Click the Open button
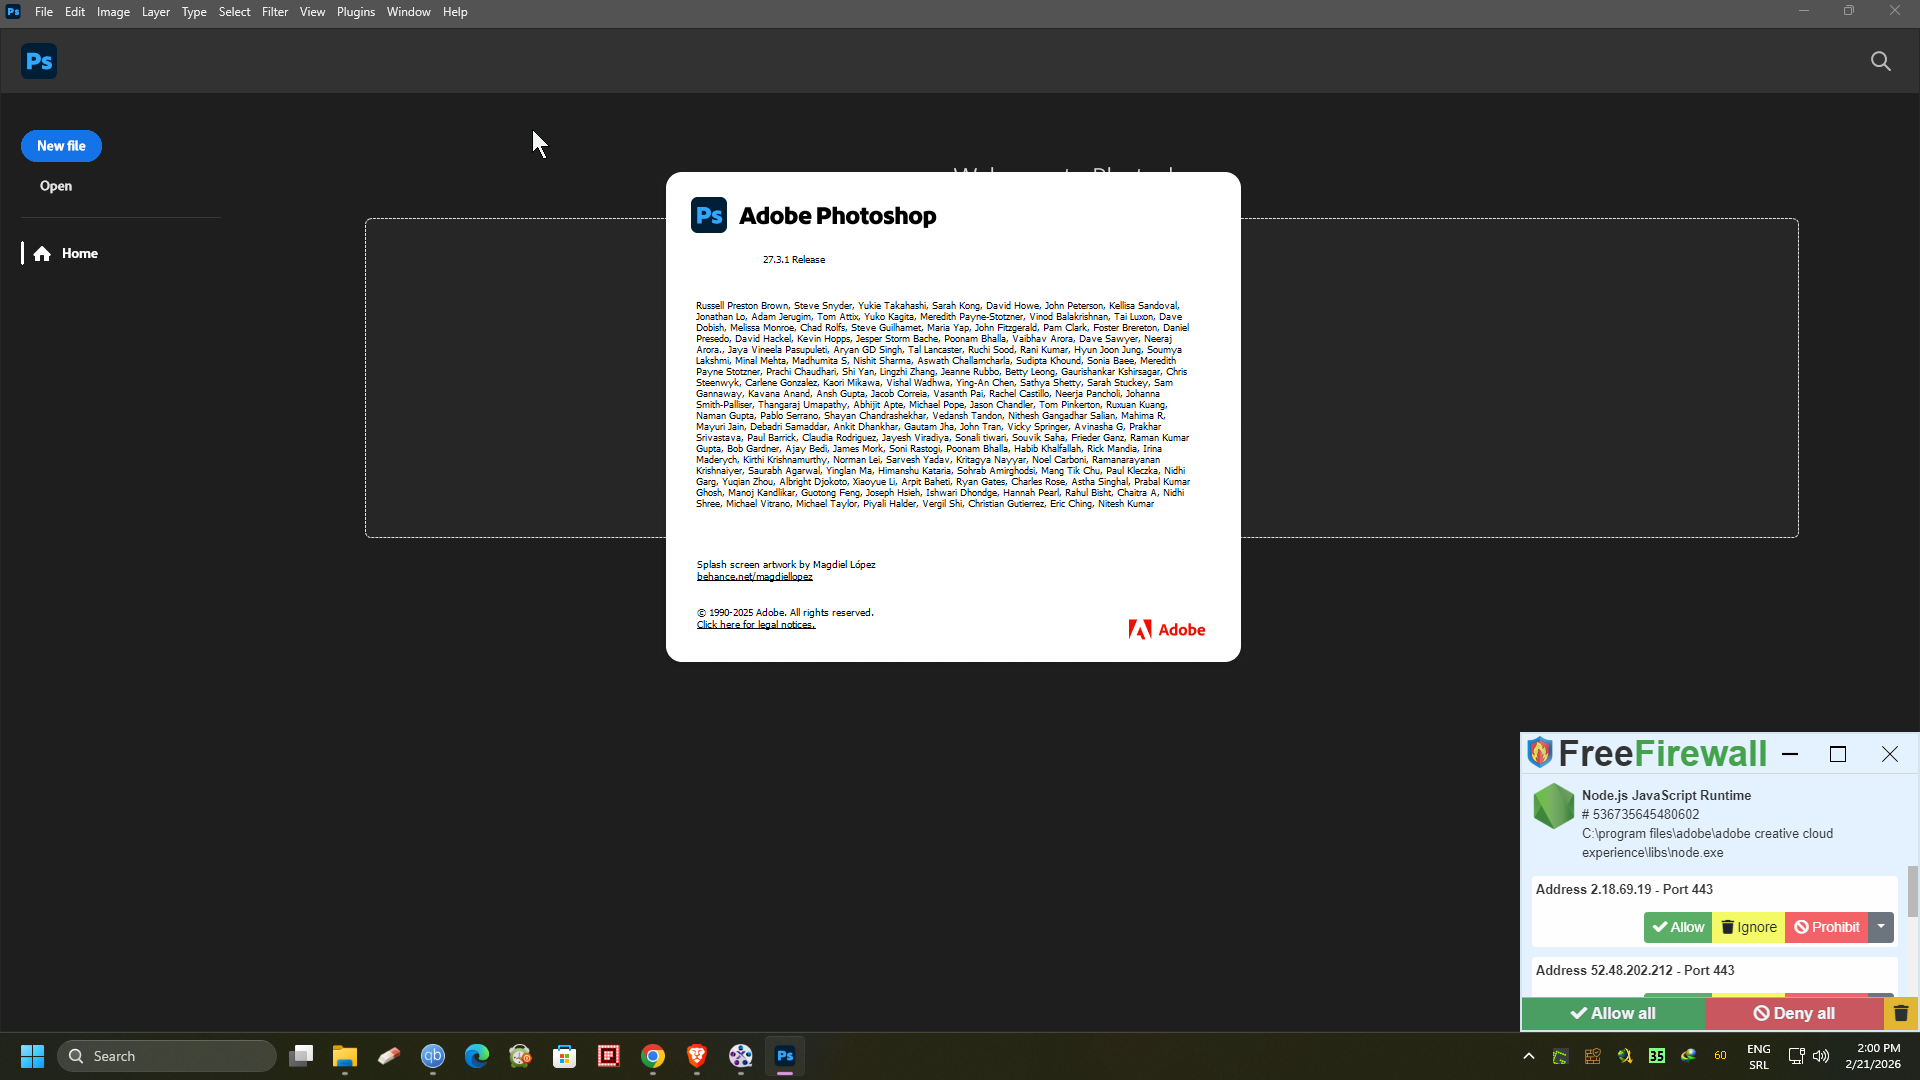1920x1080 pixels. (56, 186)
